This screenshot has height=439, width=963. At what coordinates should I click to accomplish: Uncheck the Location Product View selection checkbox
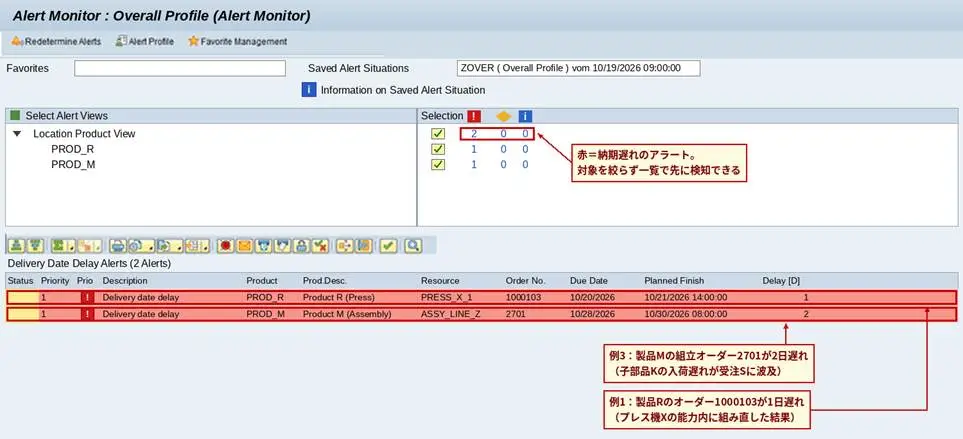[438, 133]
